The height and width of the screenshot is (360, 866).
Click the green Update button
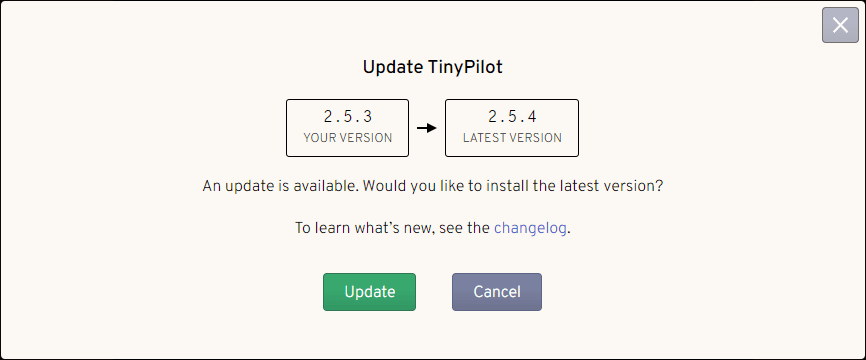coord(369,292)
